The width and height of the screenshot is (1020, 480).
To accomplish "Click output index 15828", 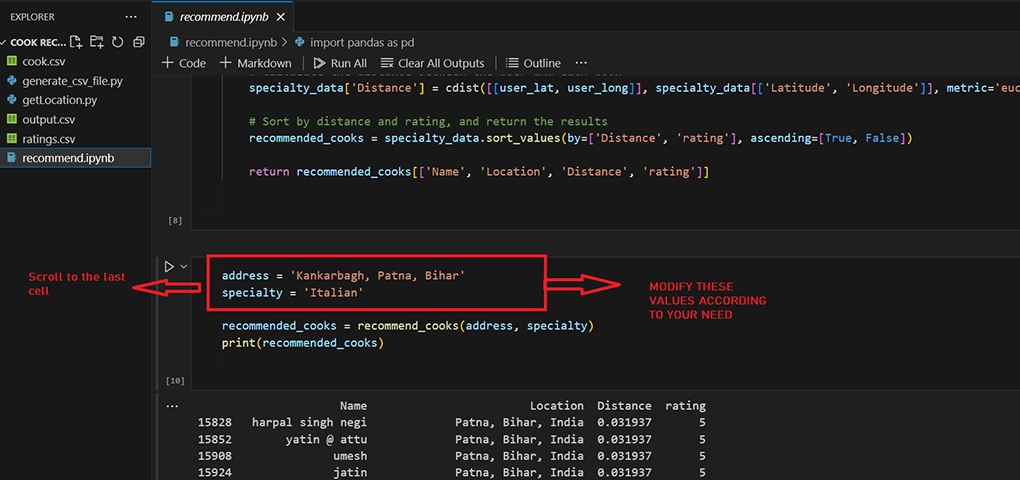I will point(215,423).
